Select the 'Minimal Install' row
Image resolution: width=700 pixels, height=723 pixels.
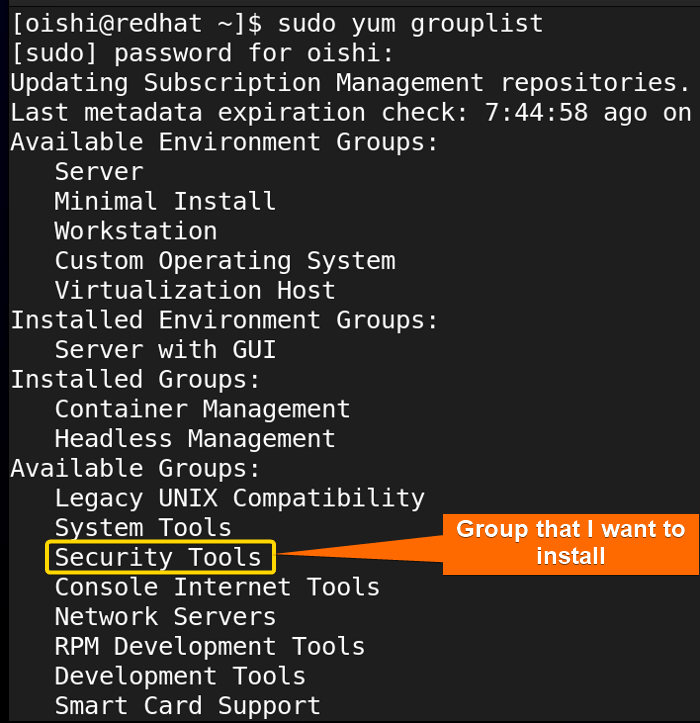[165, 201]
